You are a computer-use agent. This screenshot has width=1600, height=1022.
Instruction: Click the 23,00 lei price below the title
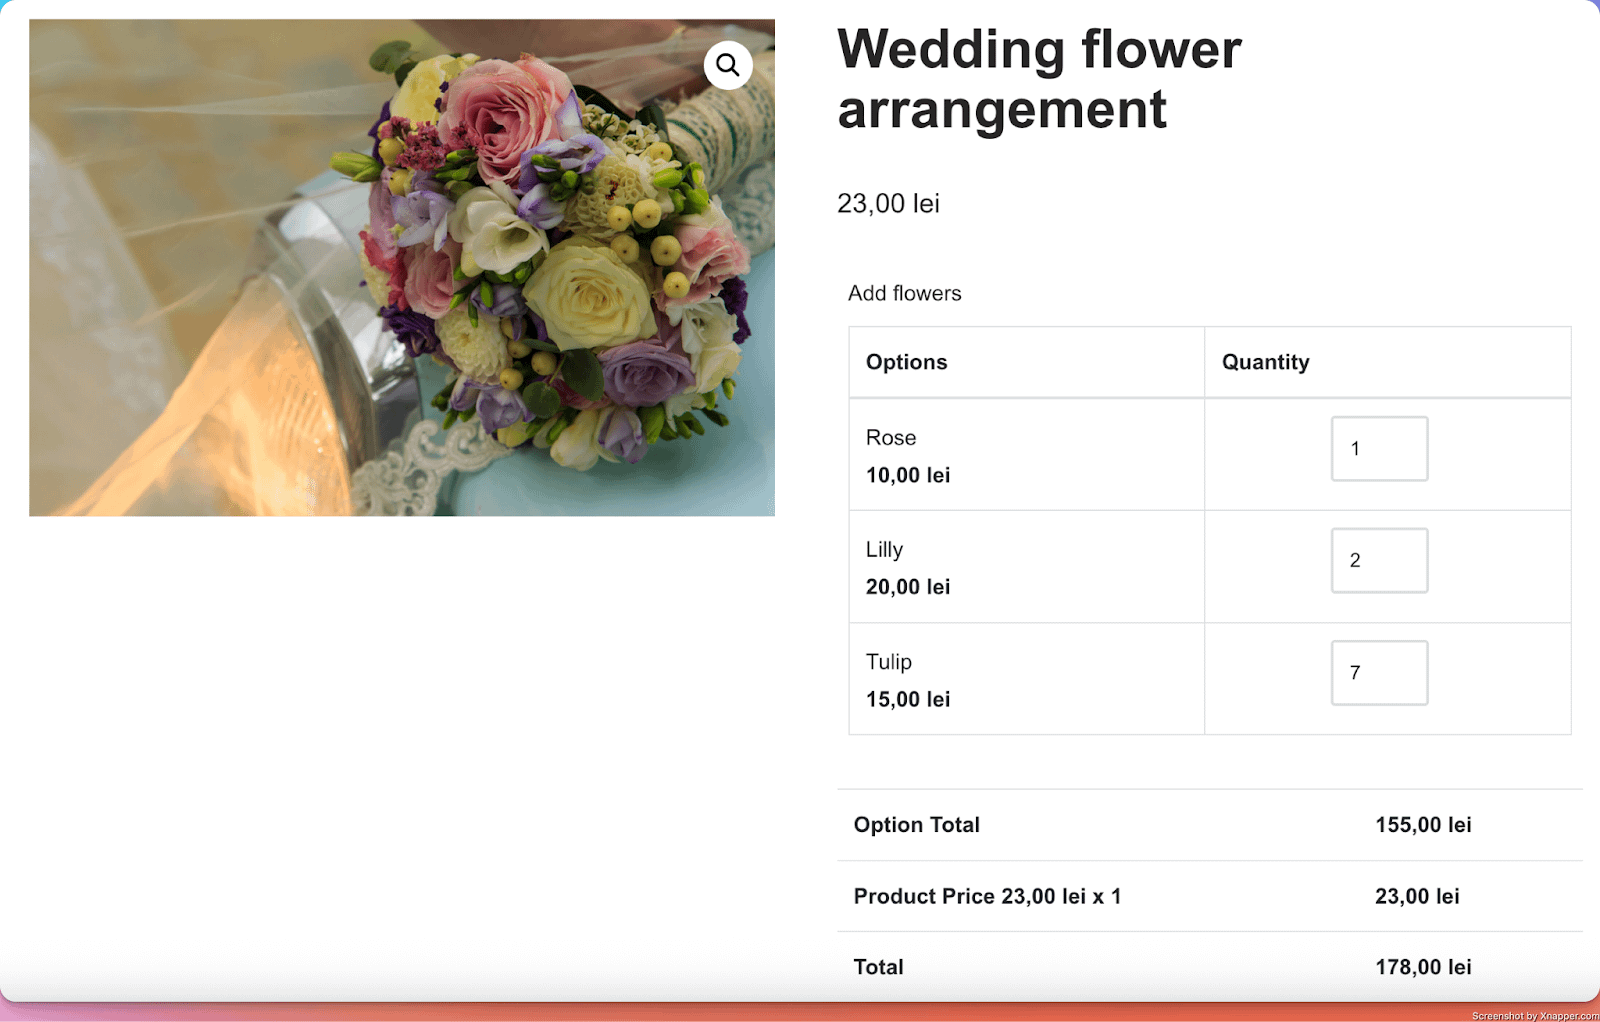click(x=888, y=204)
